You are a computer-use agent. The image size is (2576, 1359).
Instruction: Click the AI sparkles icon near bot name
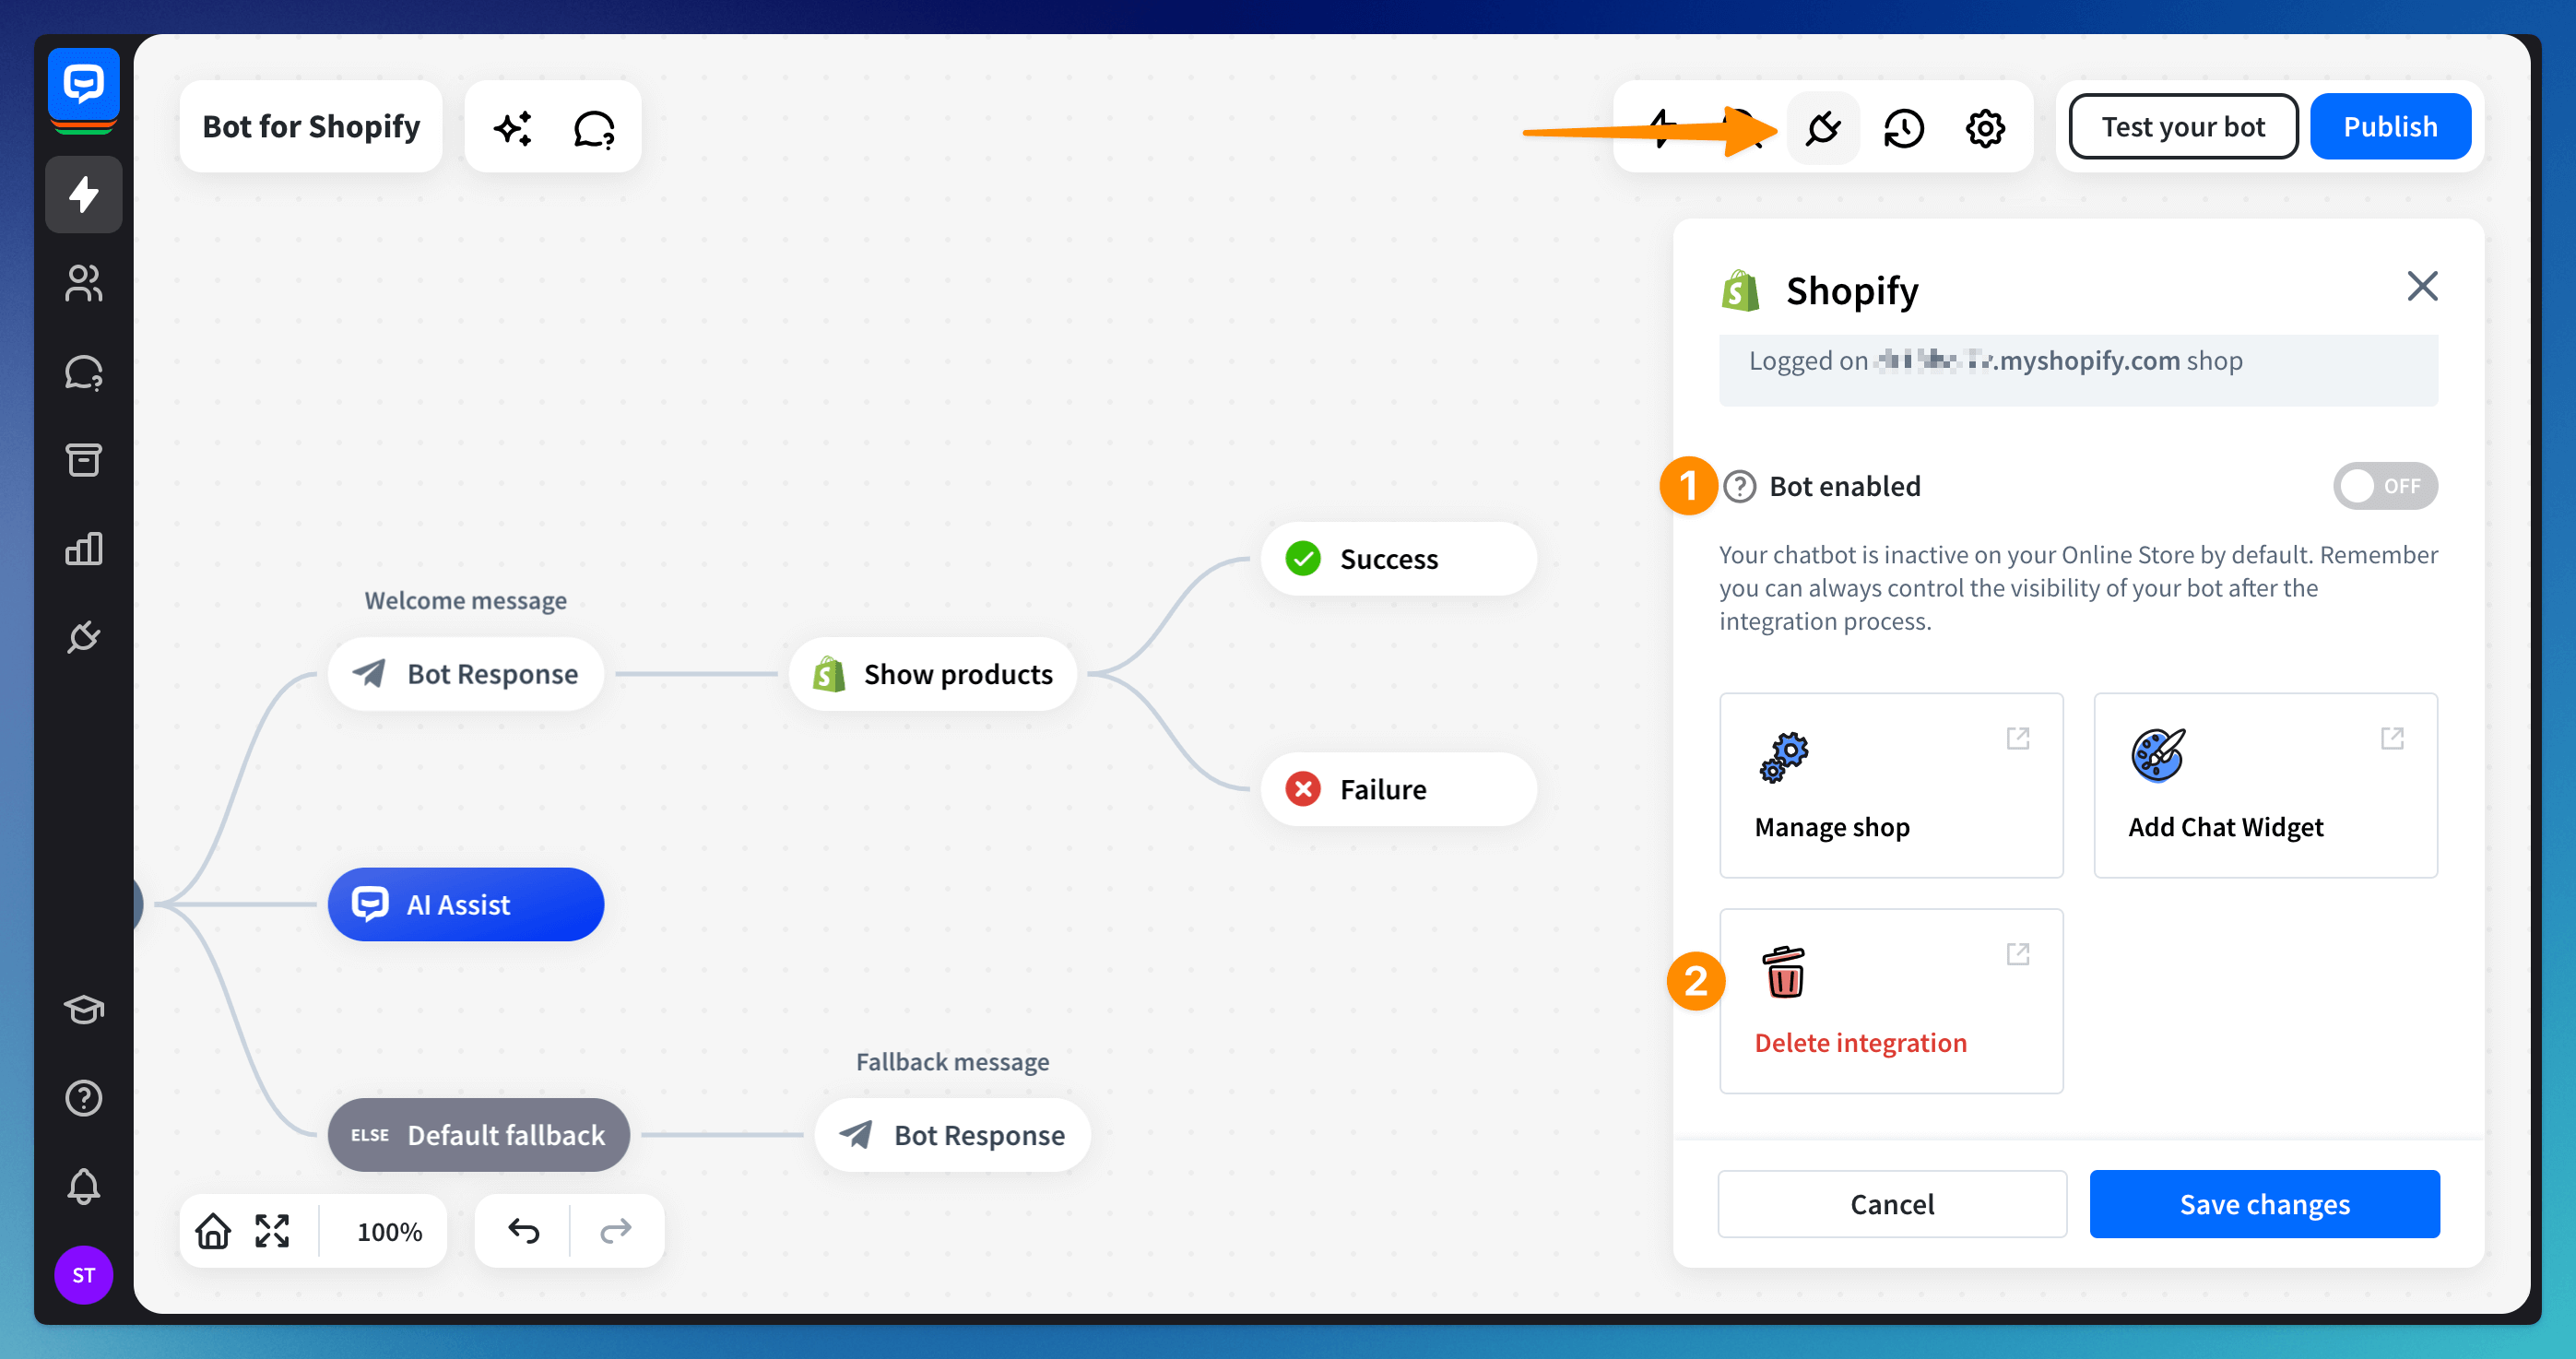coord(513,128)
